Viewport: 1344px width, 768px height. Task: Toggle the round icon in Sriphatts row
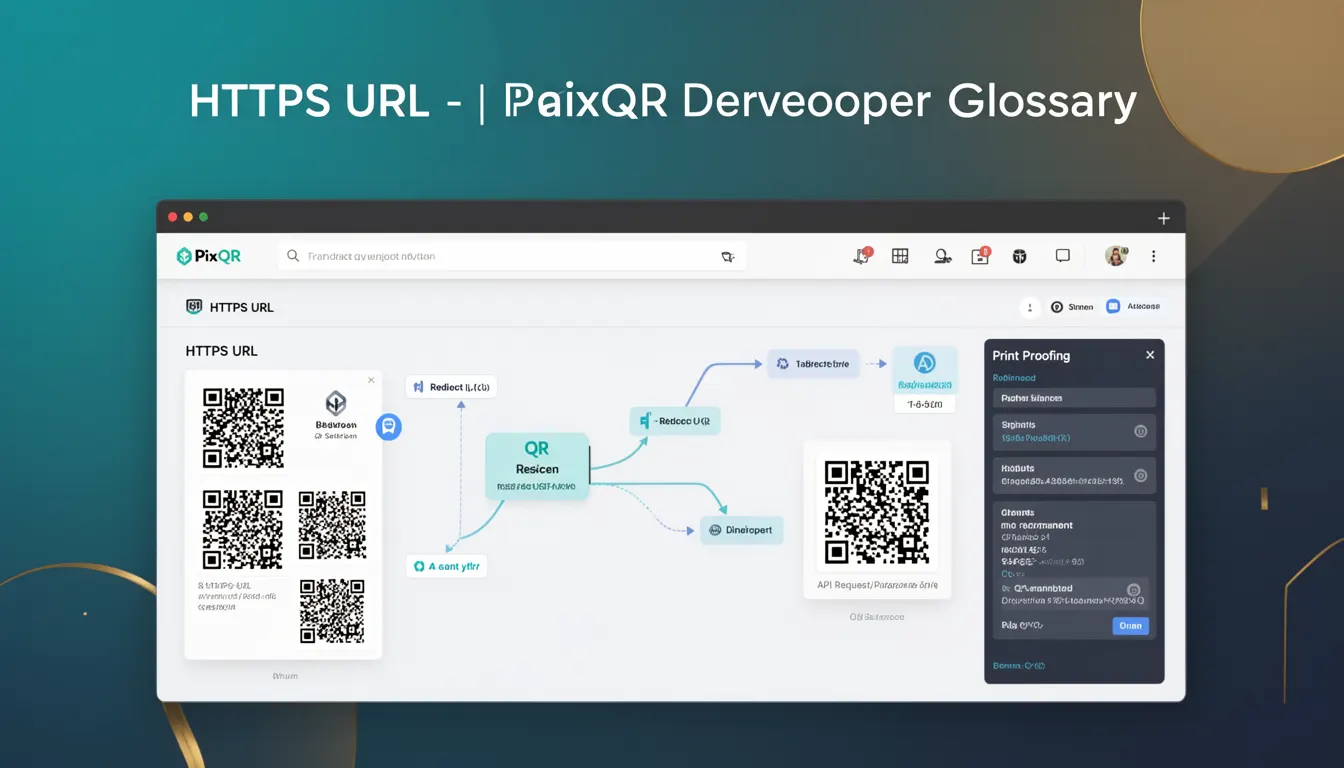[x=1140, y=431]
